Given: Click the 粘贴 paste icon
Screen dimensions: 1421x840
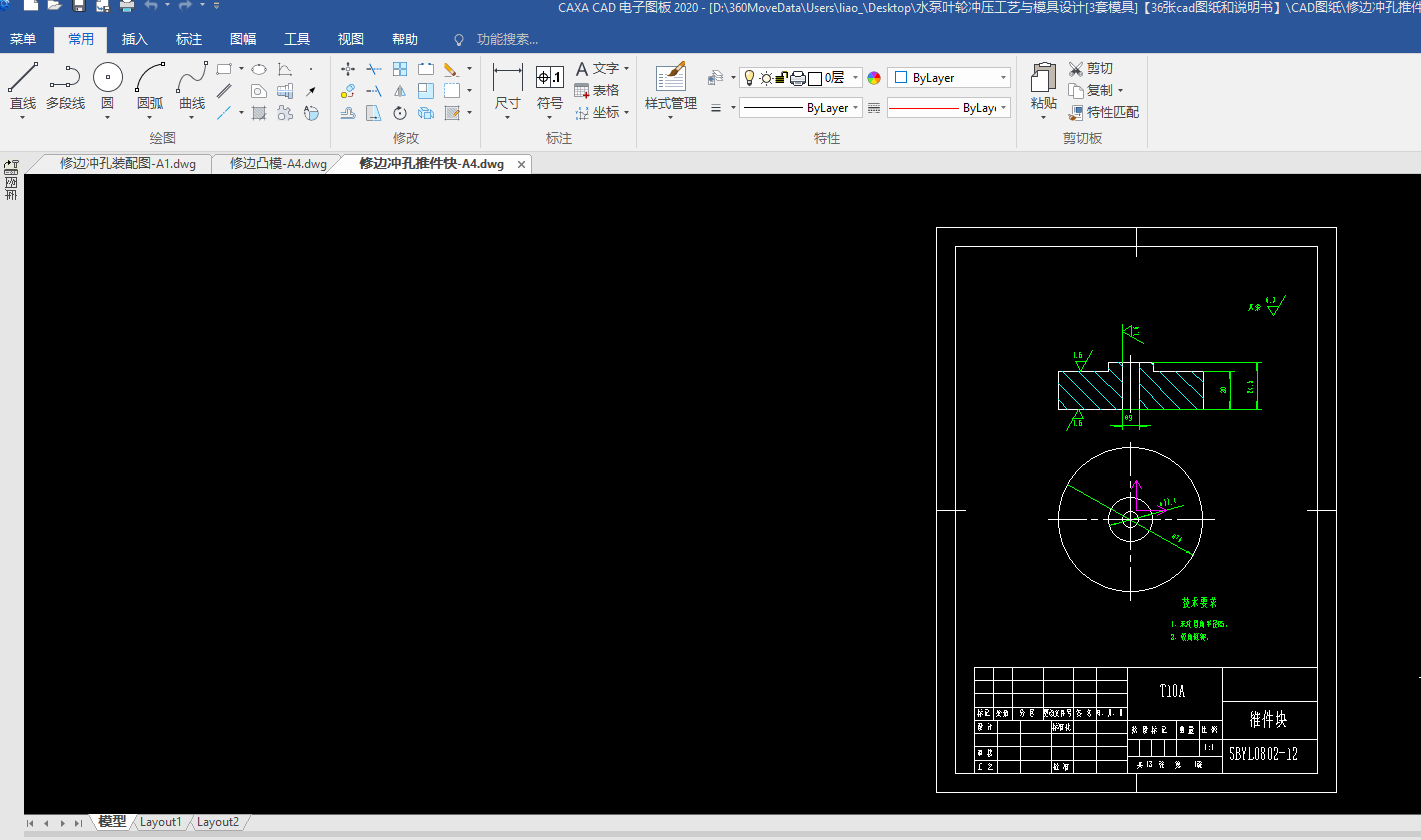Looking at the screenshot, I should pyautogui.click(x=1043, y=77).
